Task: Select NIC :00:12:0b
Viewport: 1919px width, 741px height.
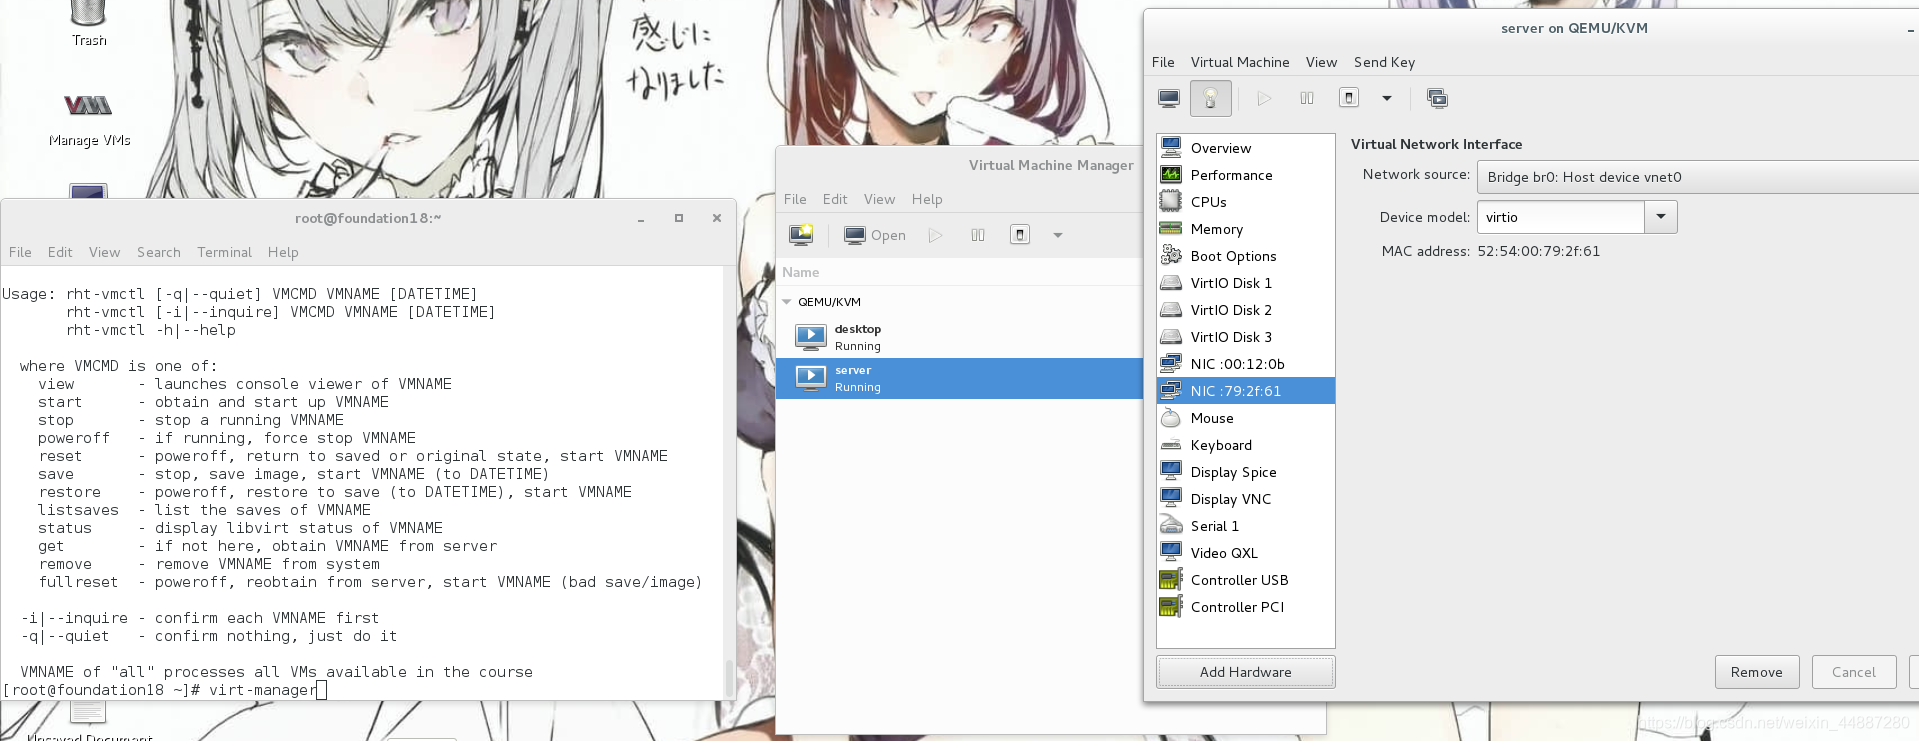Action: click(x=1246, y=364)
